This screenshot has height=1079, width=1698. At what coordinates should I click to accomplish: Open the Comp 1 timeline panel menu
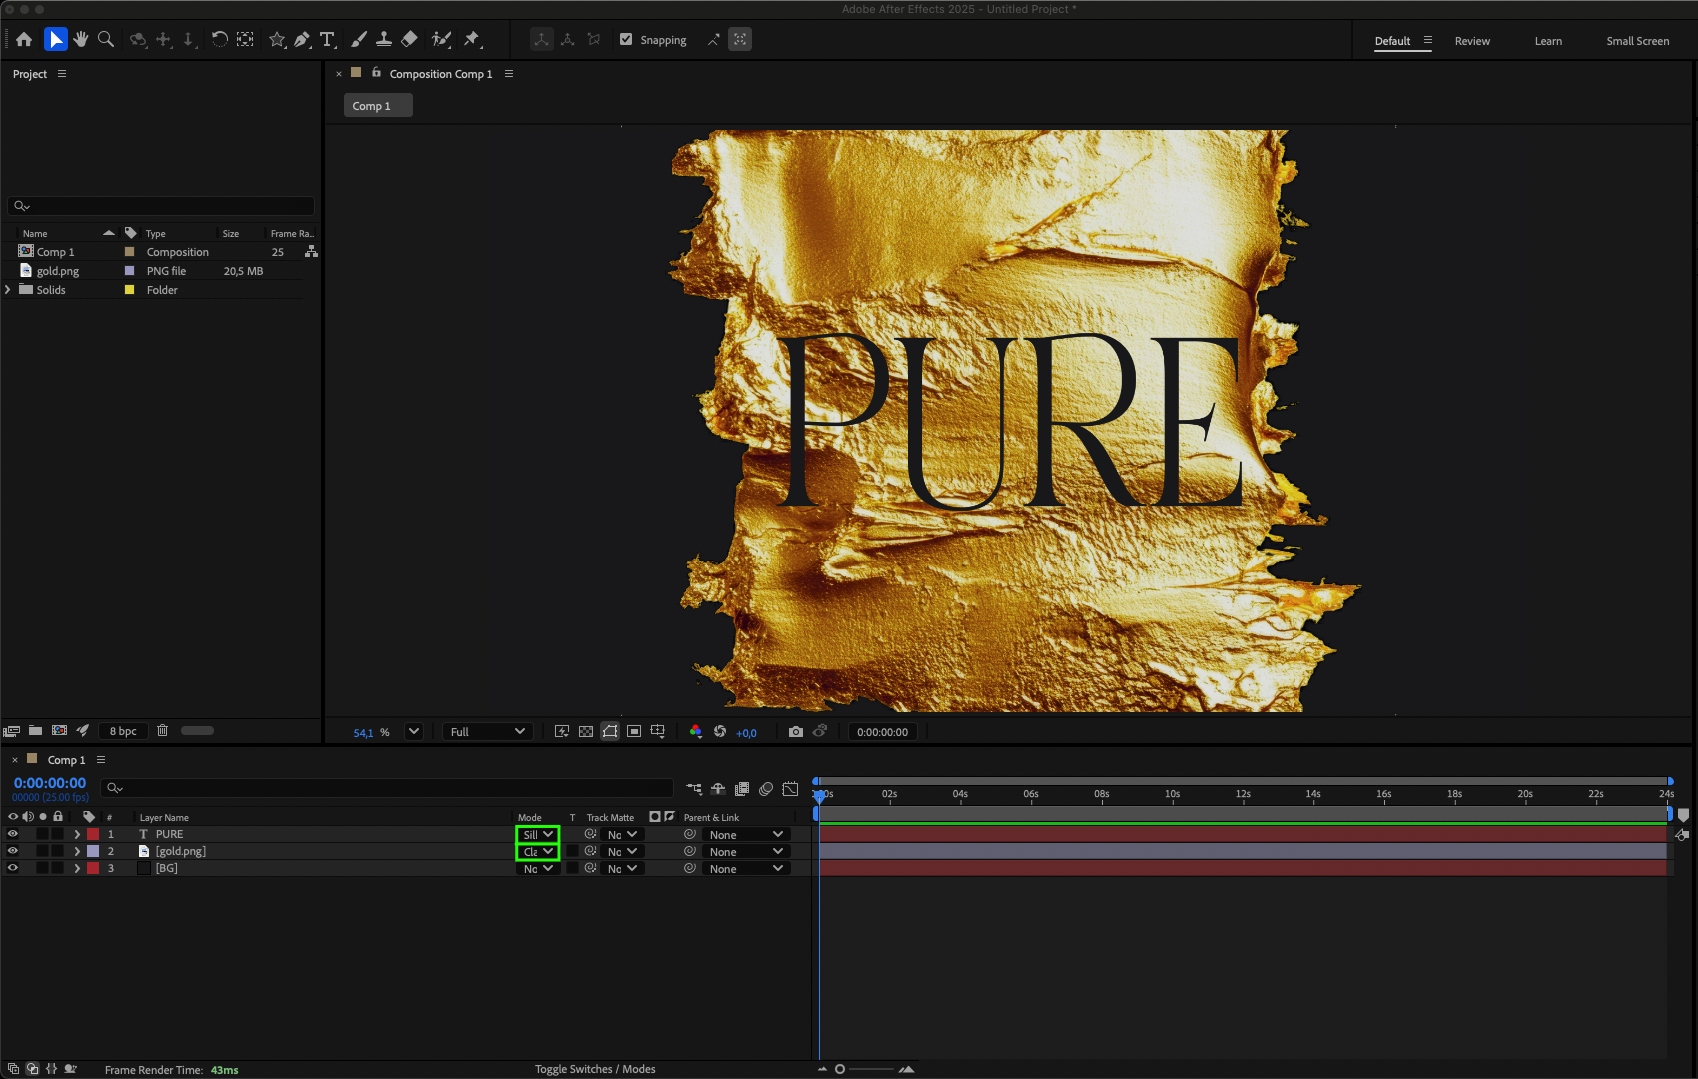(x=101, y=760)
